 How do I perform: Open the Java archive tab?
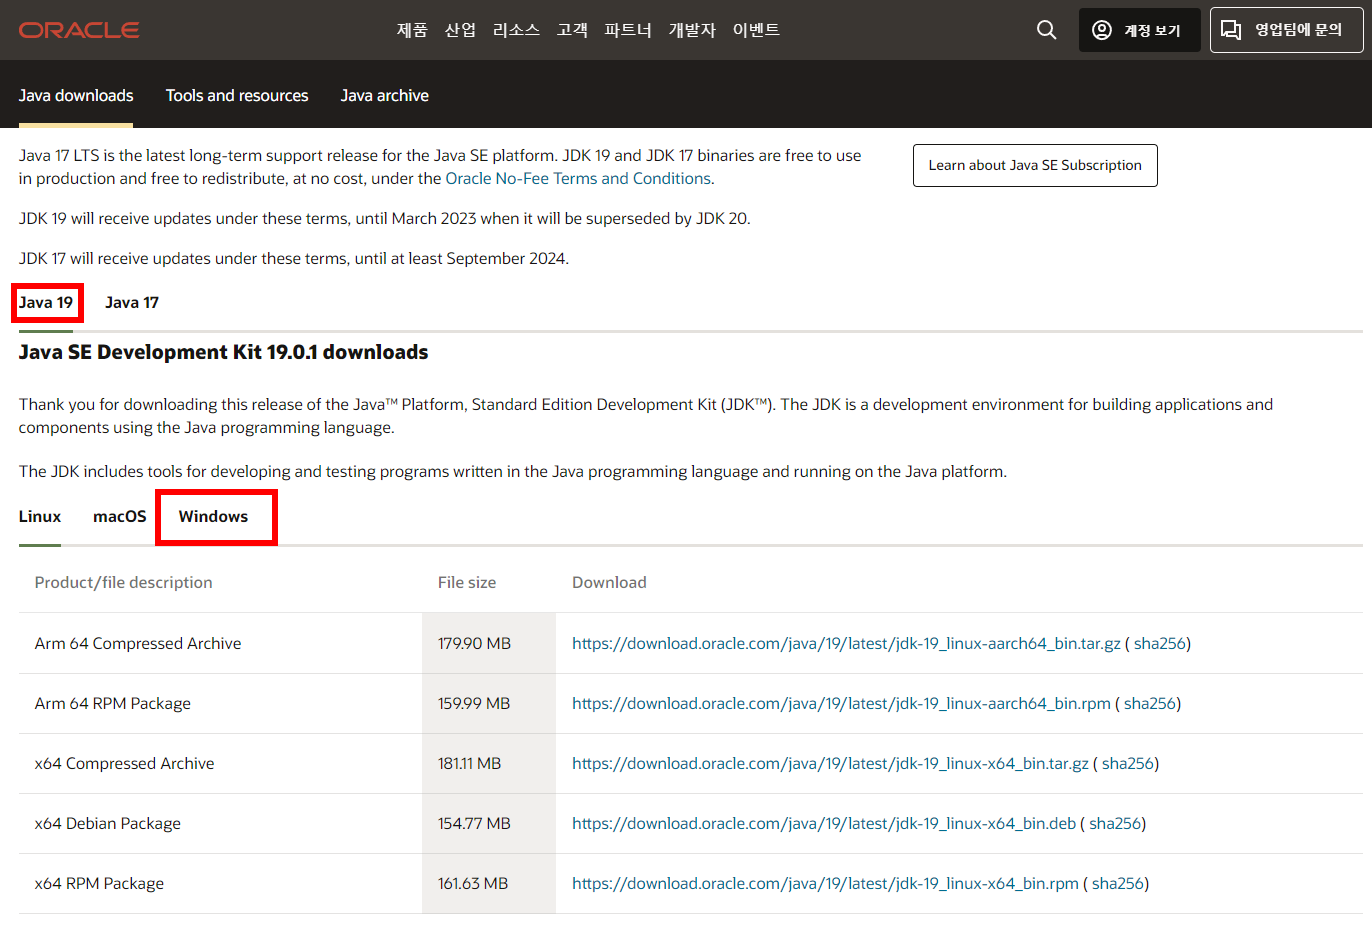click(385, 96)
